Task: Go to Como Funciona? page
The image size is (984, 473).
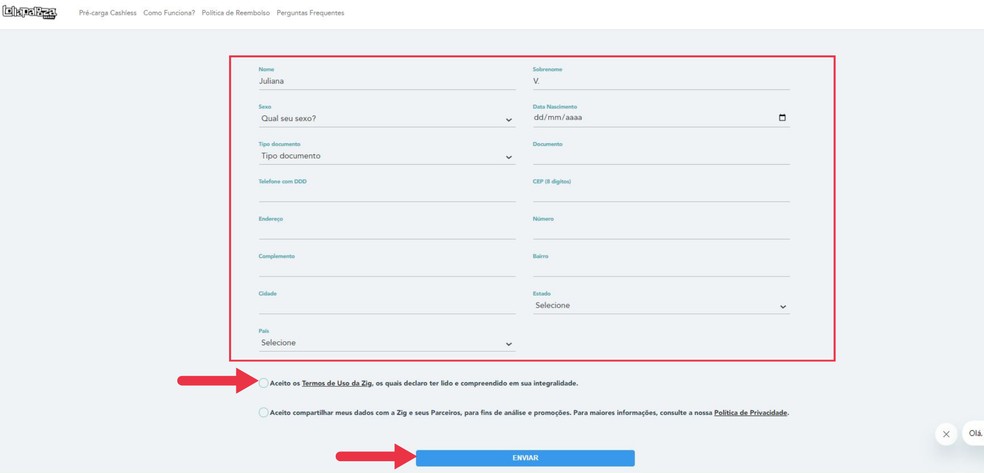Action: pos(169,13)
